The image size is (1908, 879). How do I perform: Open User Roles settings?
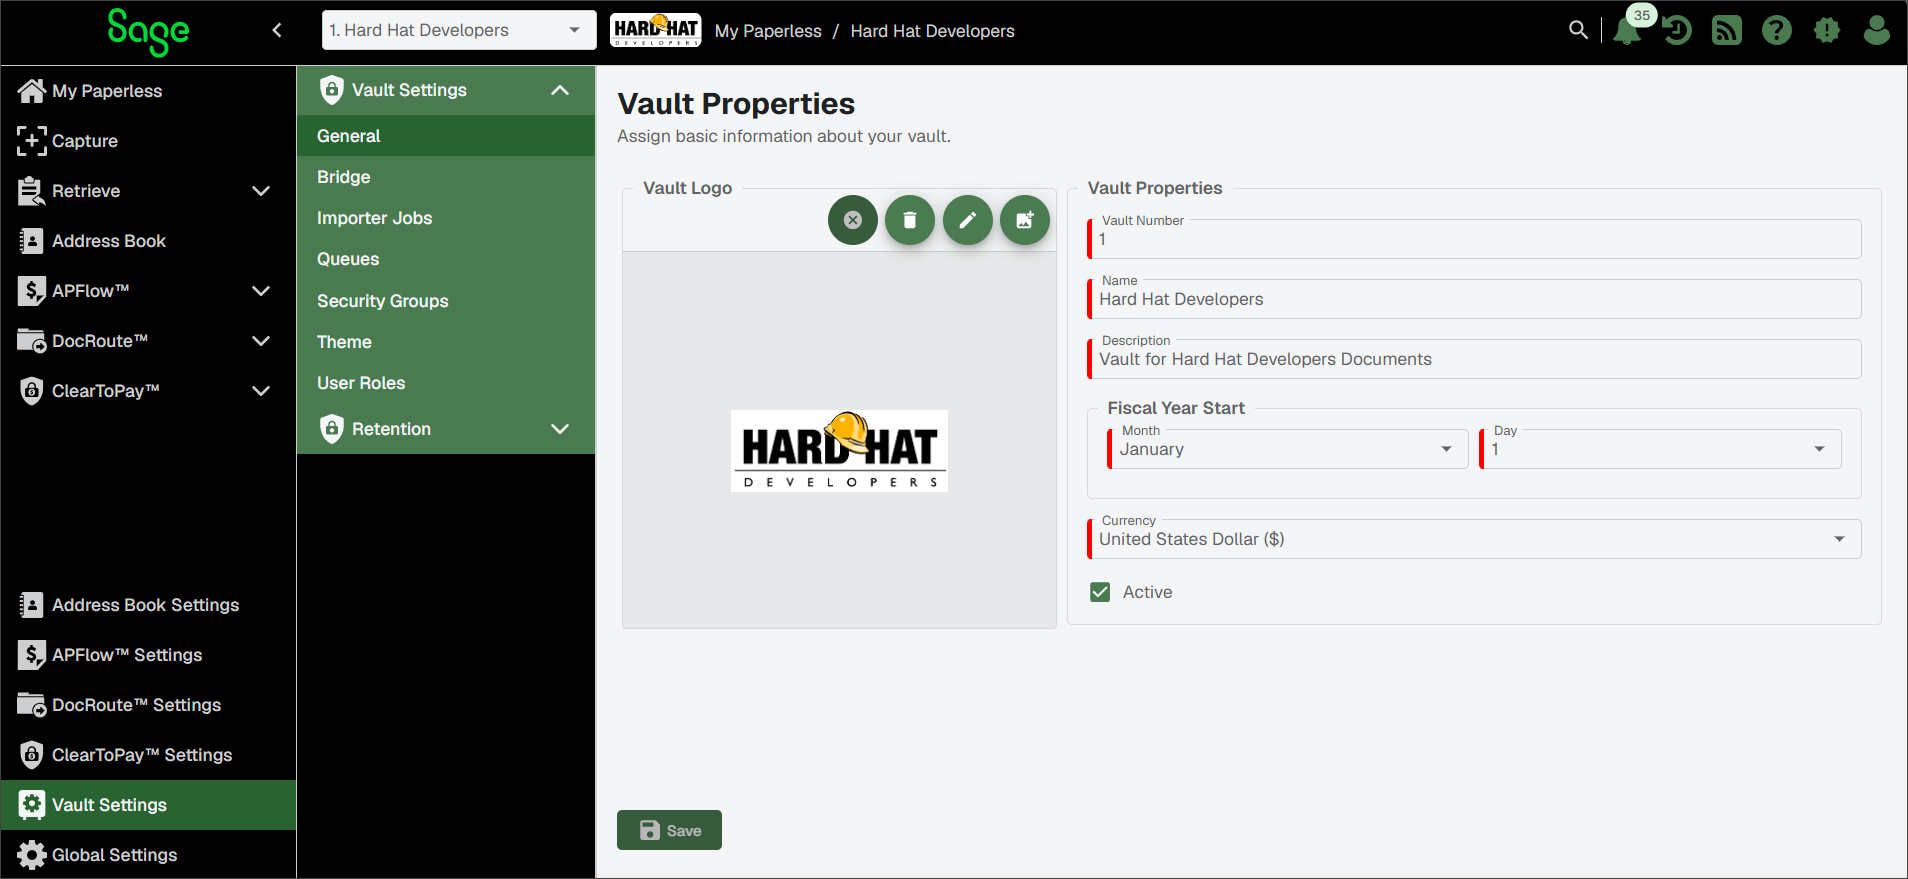[446, 383]
